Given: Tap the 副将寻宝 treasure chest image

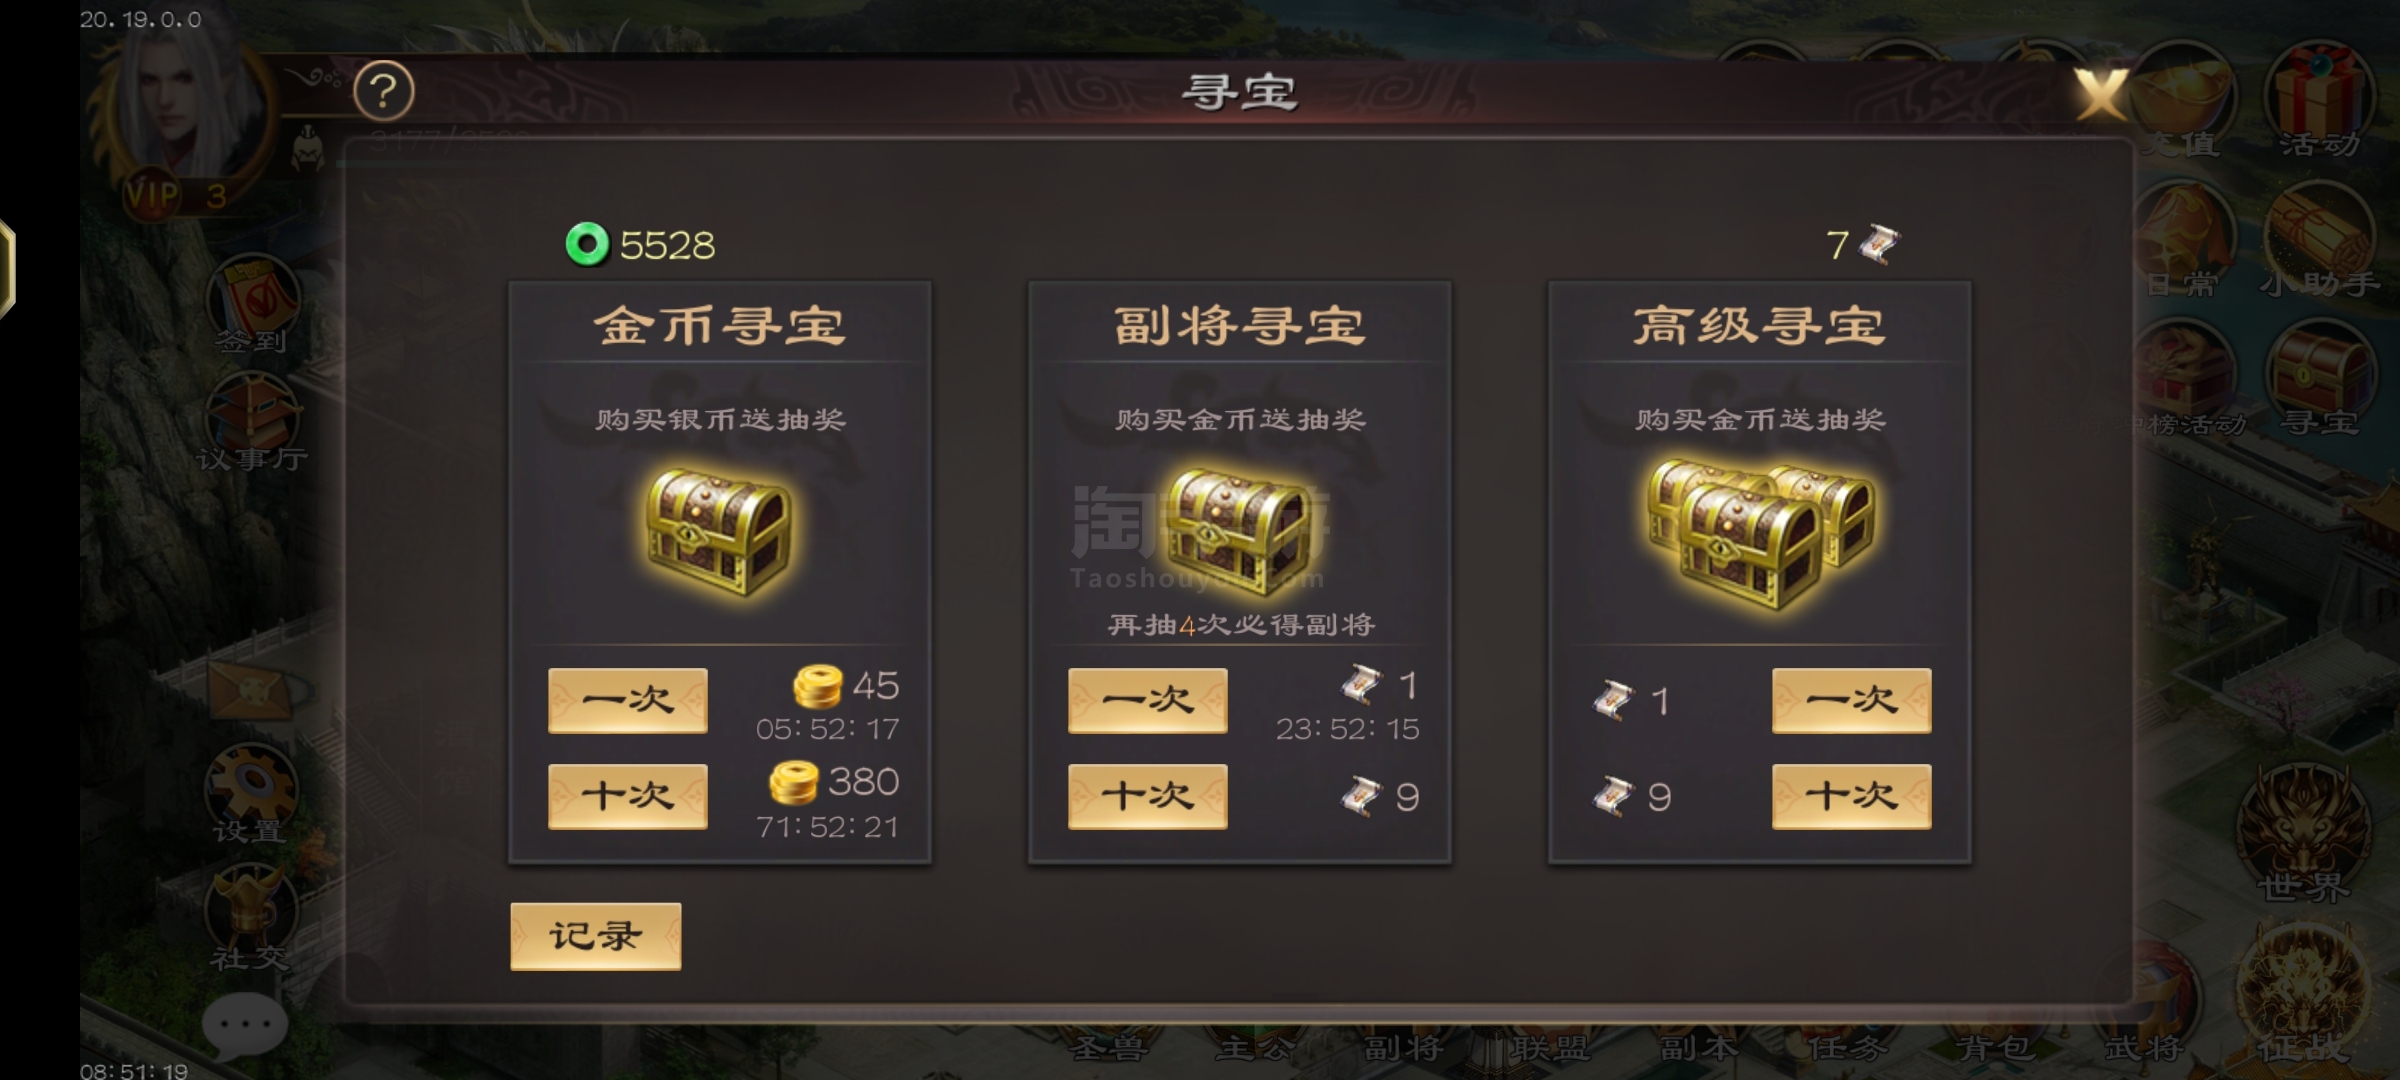Looking at the screenshot, I should (x=1240, y=532).
